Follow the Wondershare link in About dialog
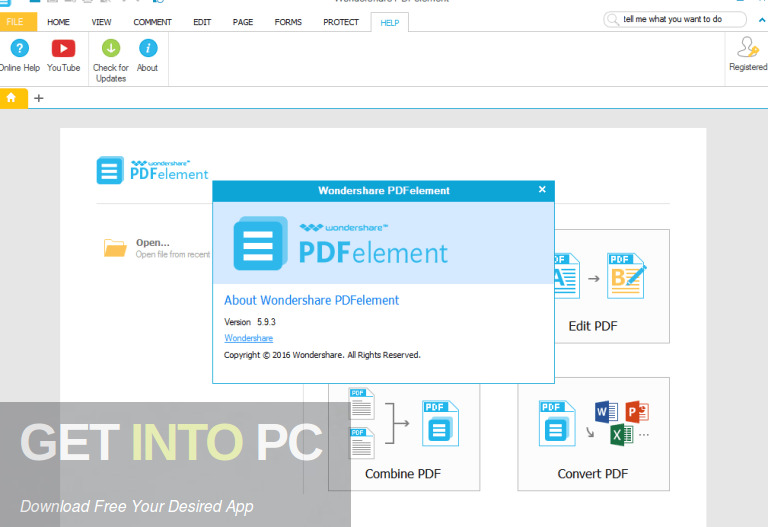 click(249, 338)
